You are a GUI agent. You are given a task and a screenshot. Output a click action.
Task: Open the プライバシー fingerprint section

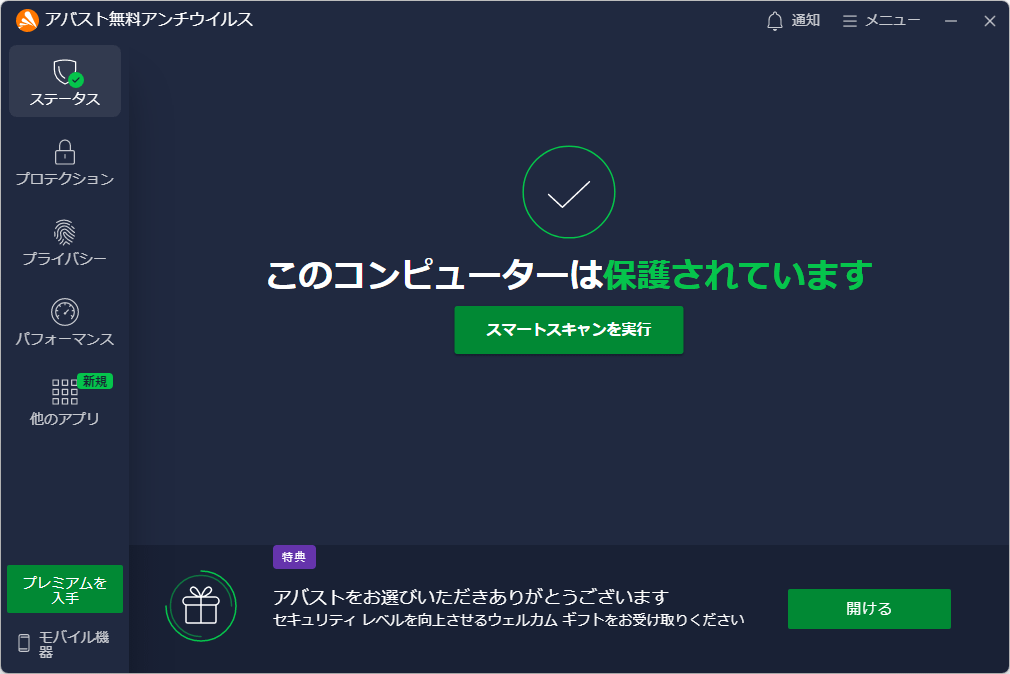point(64,243)
